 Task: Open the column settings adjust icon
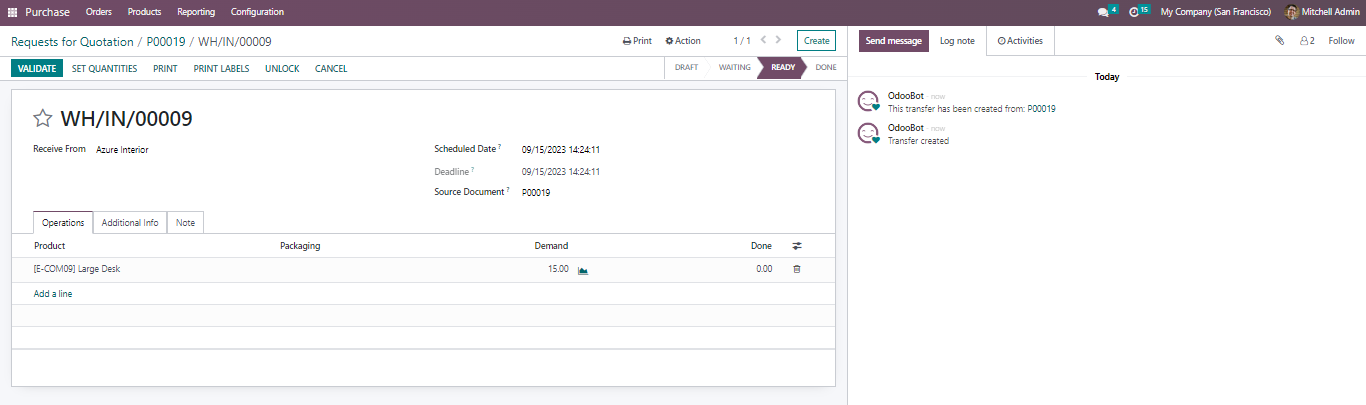click(797, 246)
